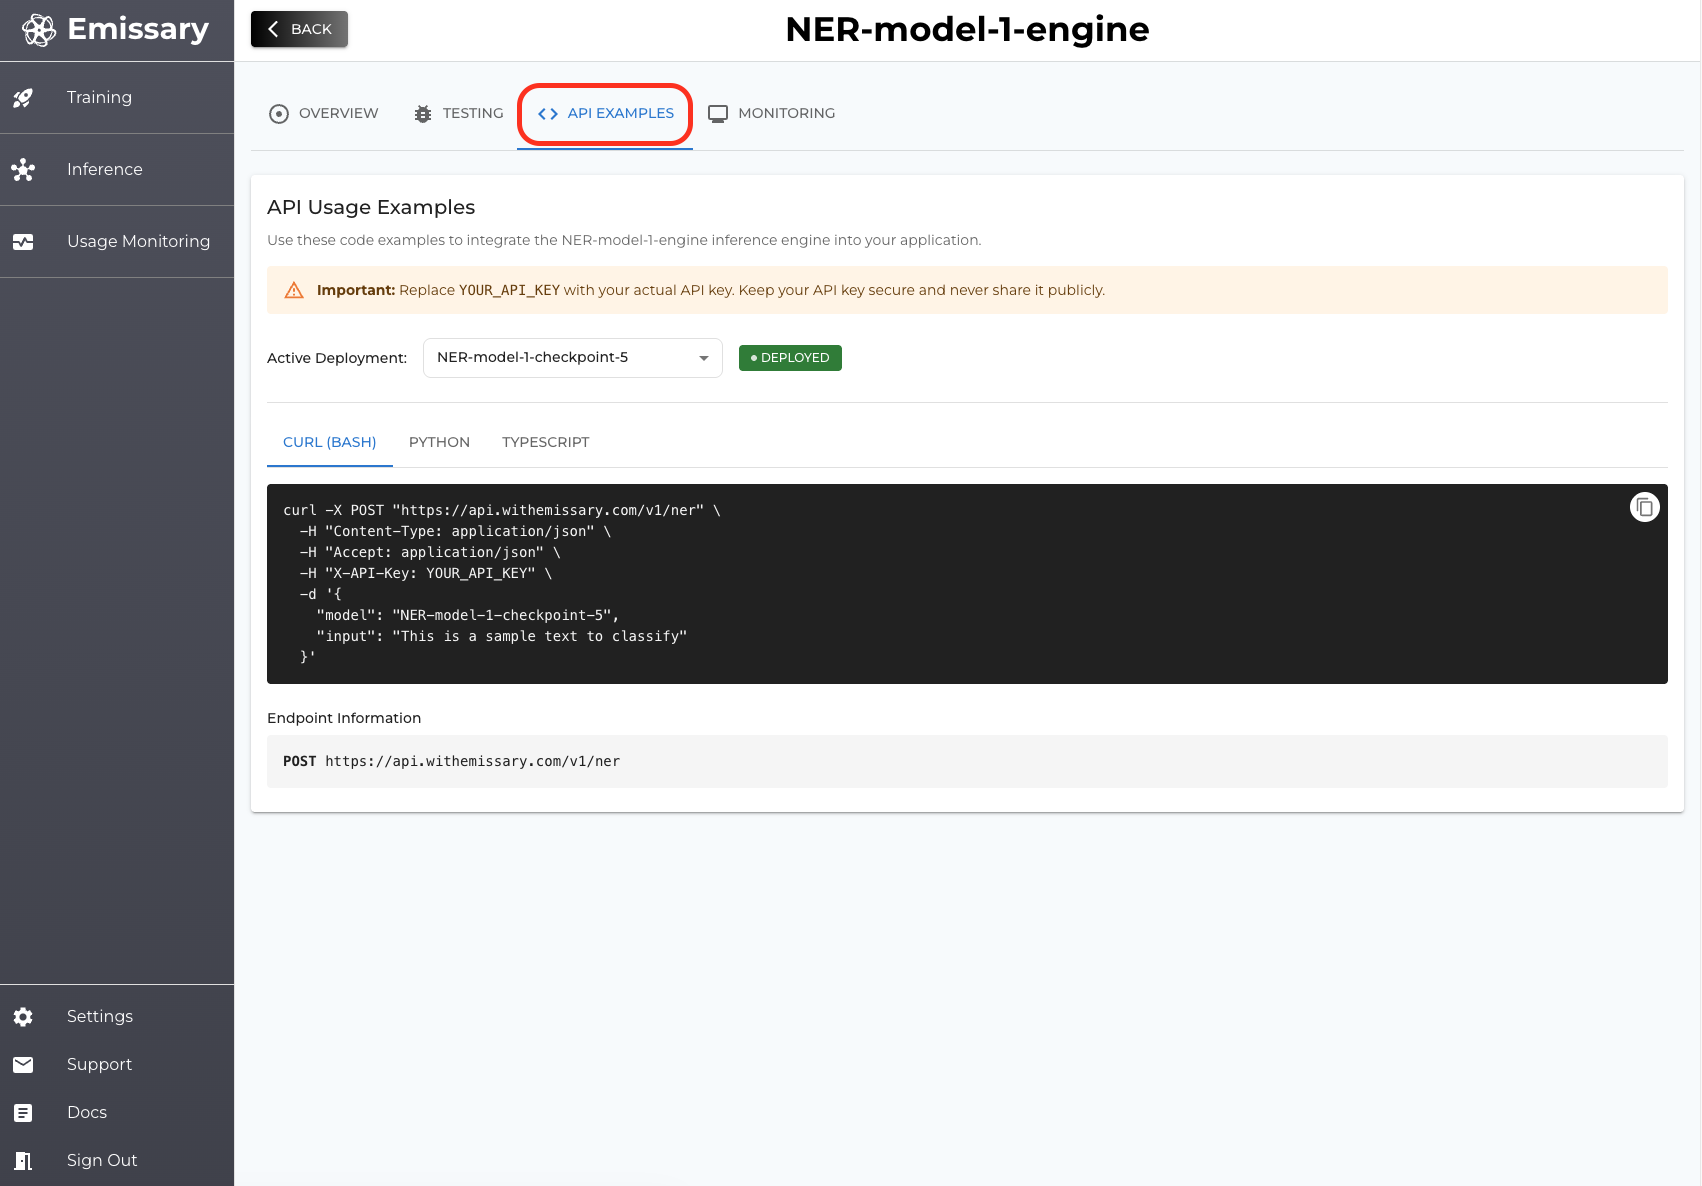Show the TypeScript example
Viewport: 1702px width, 1186px height.
click(x=545, y=442)
